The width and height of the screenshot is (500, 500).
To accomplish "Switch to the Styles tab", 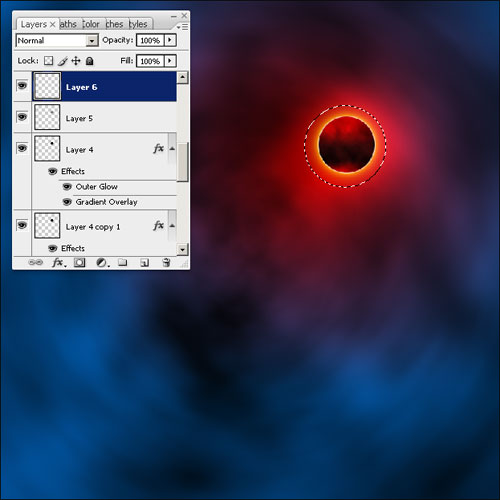I will 138,24.
